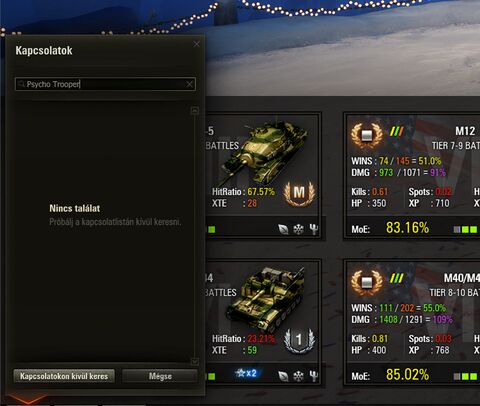
Task: Click the M12 MoE 83.16% progress marks
Action: [465, 229]
